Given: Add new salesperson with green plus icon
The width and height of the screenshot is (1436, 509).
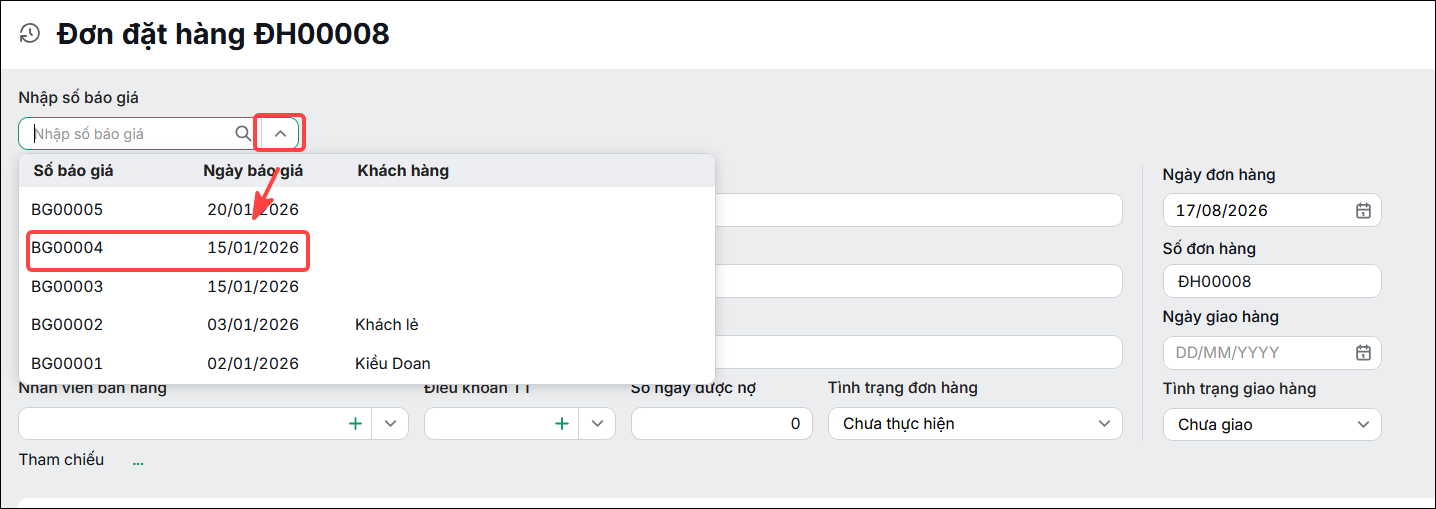Looking at the screenshot, I should (x=355, y=424).
